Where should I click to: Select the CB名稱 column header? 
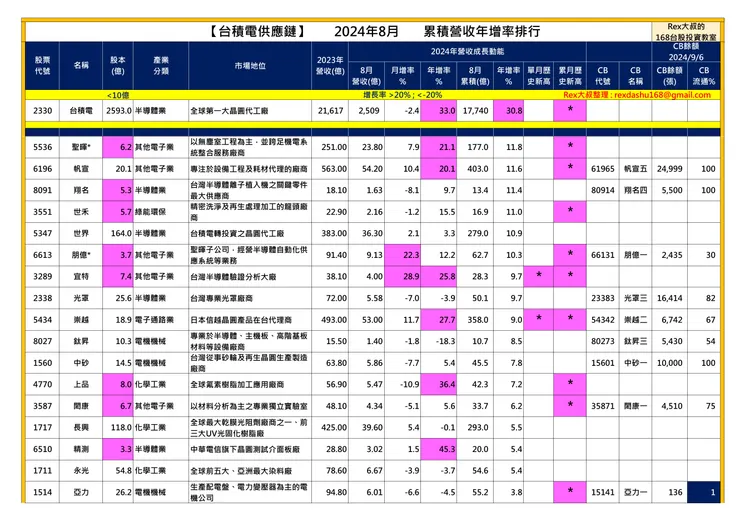[635, 76]
